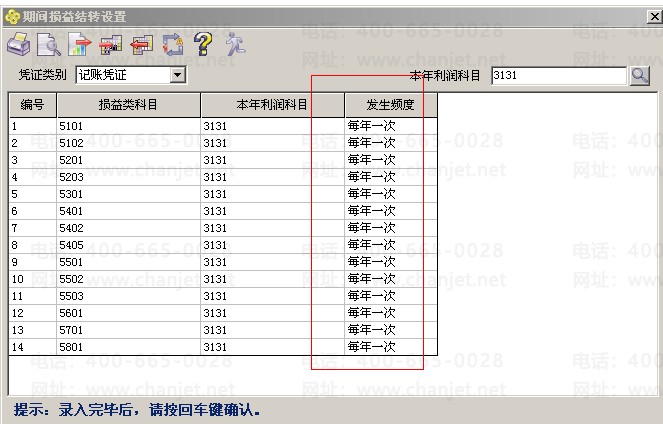The image size is (663, 424).
Task: Select row 1 cell with 5101
Action: 128,126
